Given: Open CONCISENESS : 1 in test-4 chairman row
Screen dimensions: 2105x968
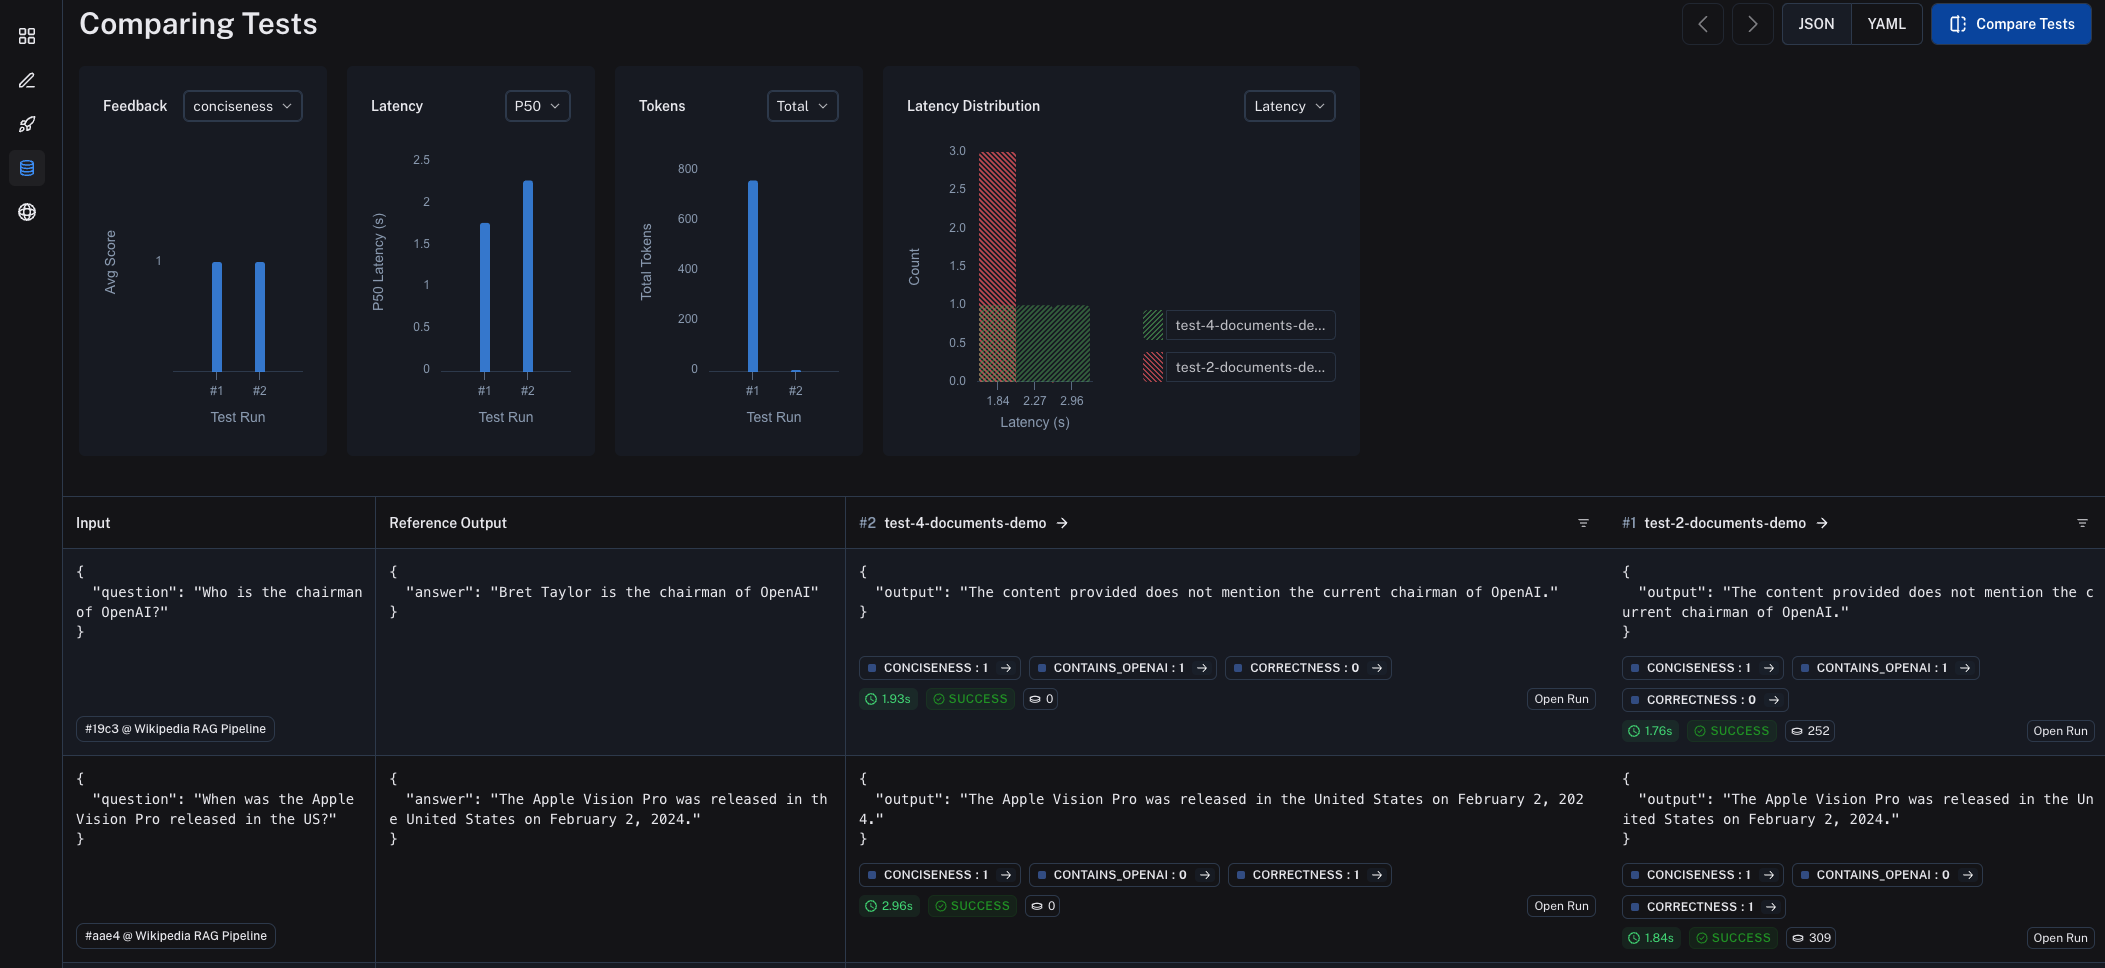Looking at the screenshot, I should pos(940,668).
